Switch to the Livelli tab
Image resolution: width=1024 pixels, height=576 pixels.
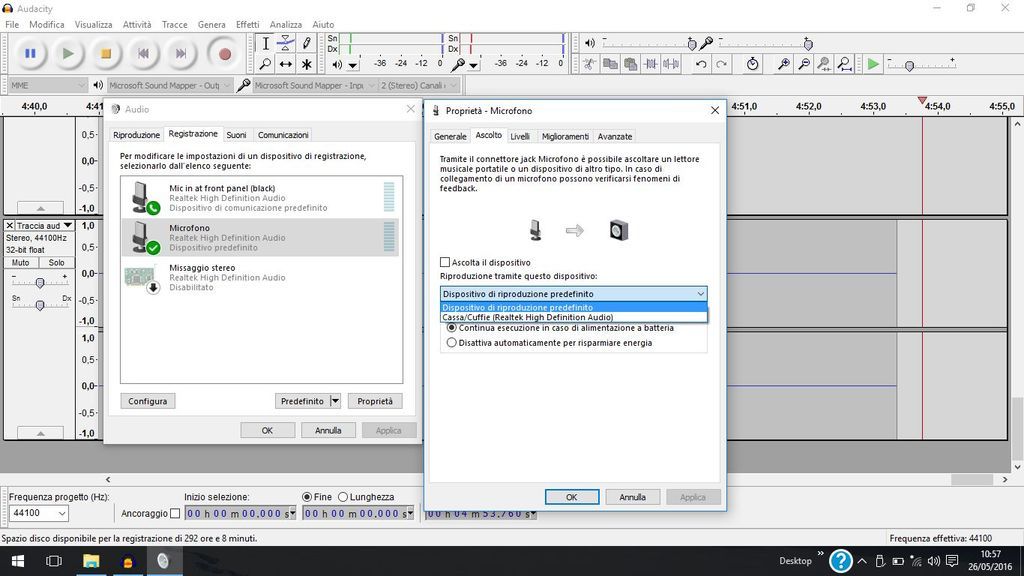[x=519, y=136]
